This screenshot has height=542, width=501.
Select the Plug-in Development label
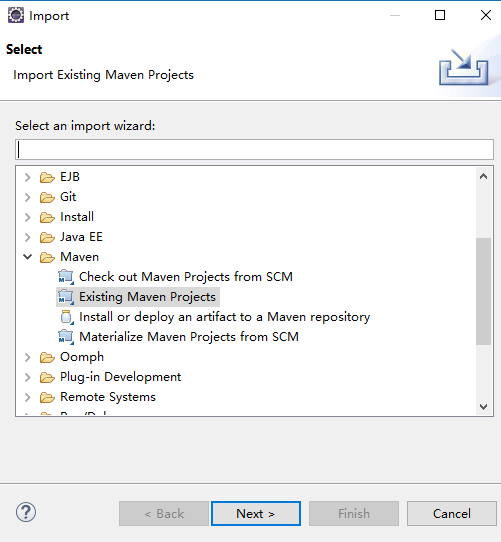[x=121, y=377]
